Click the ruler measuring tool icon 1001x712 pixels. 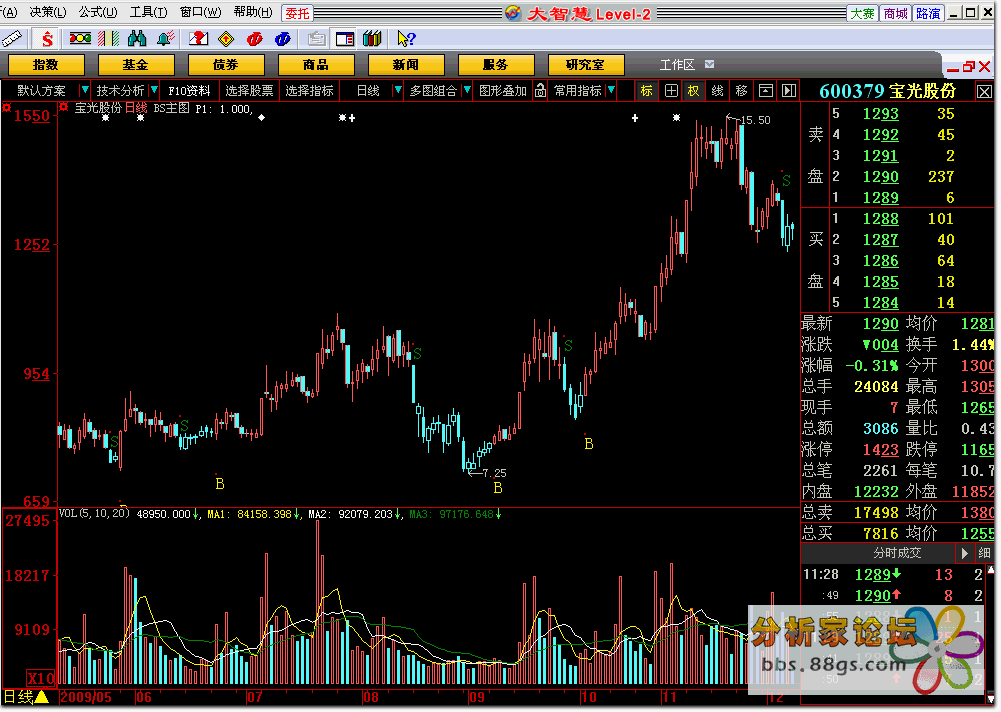12,39
